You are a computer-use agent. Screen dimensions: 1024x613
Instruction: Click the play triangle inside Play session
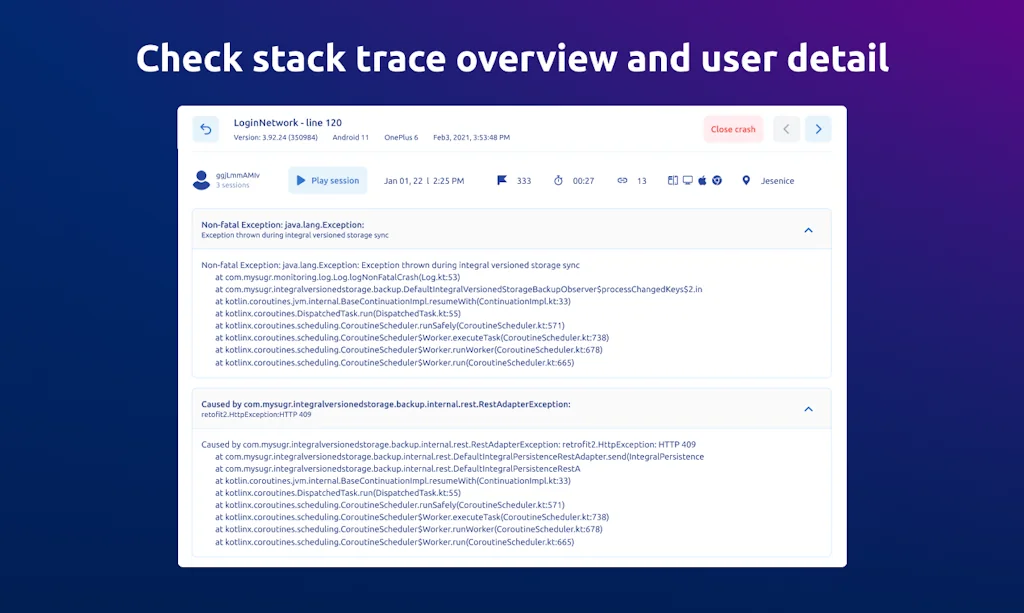point(300,180)
